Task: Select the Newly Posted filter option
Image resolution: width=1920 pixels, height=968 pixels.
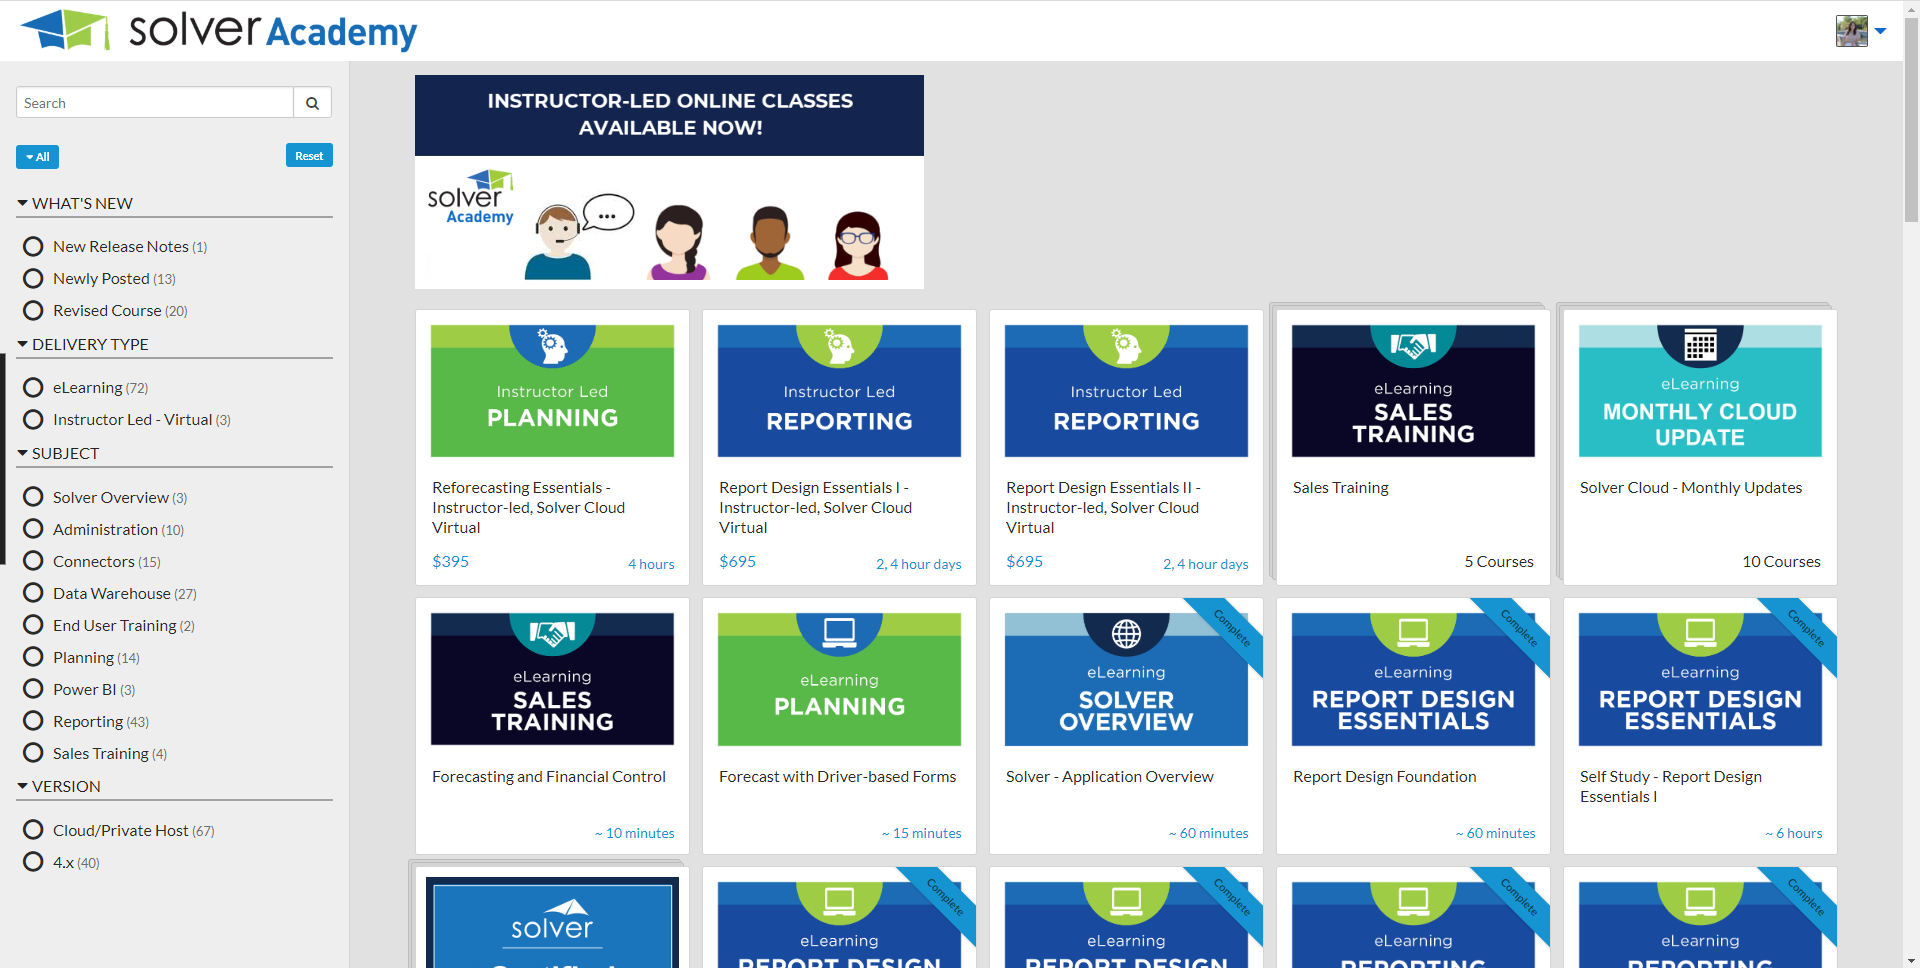Action: click(34, 278)
